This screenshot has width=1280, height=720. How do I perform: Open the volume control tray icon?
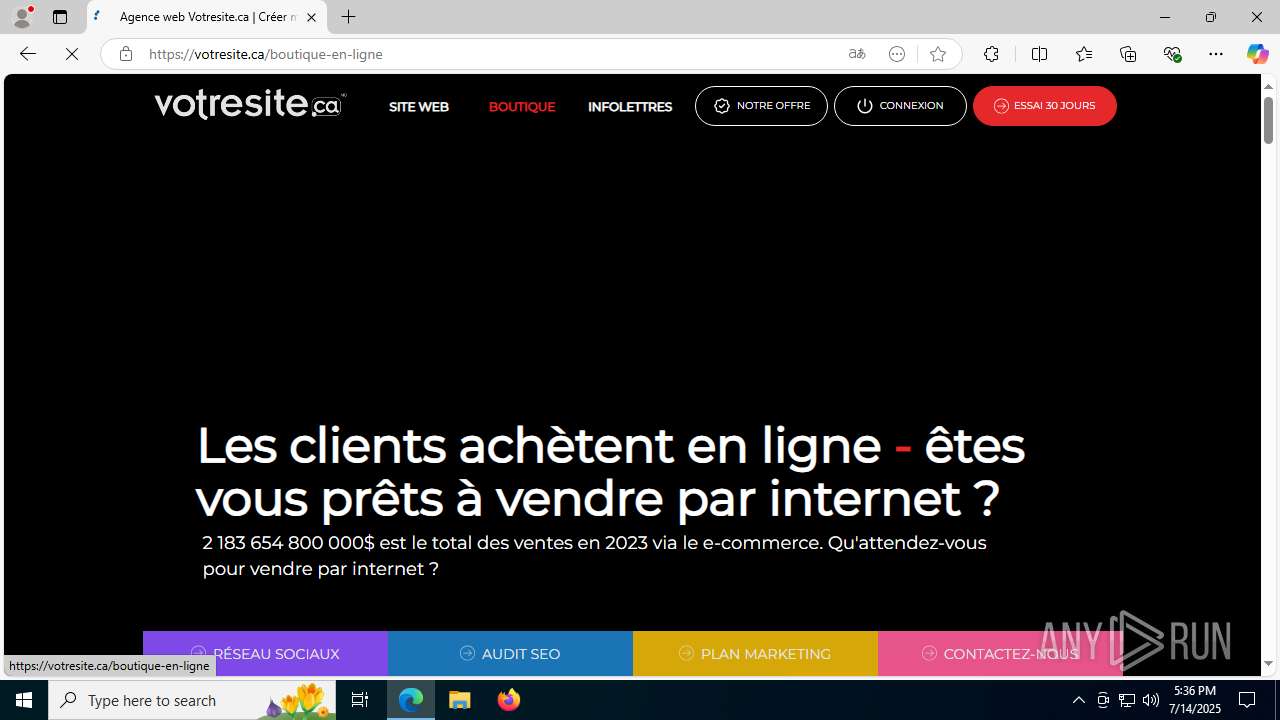coord(1150,700)
